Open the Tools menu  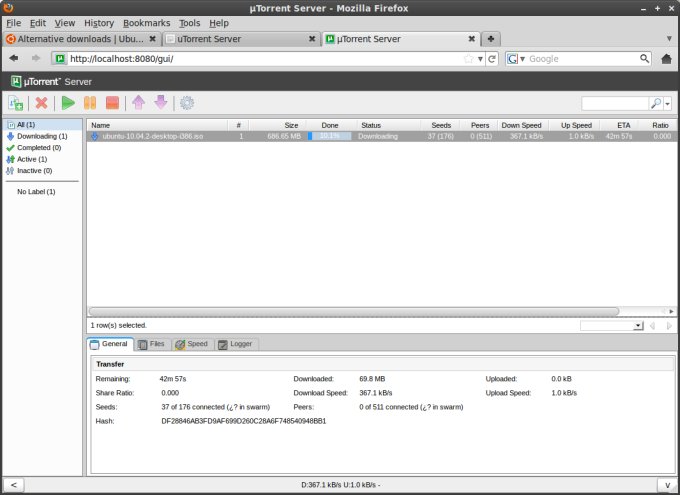190,23
